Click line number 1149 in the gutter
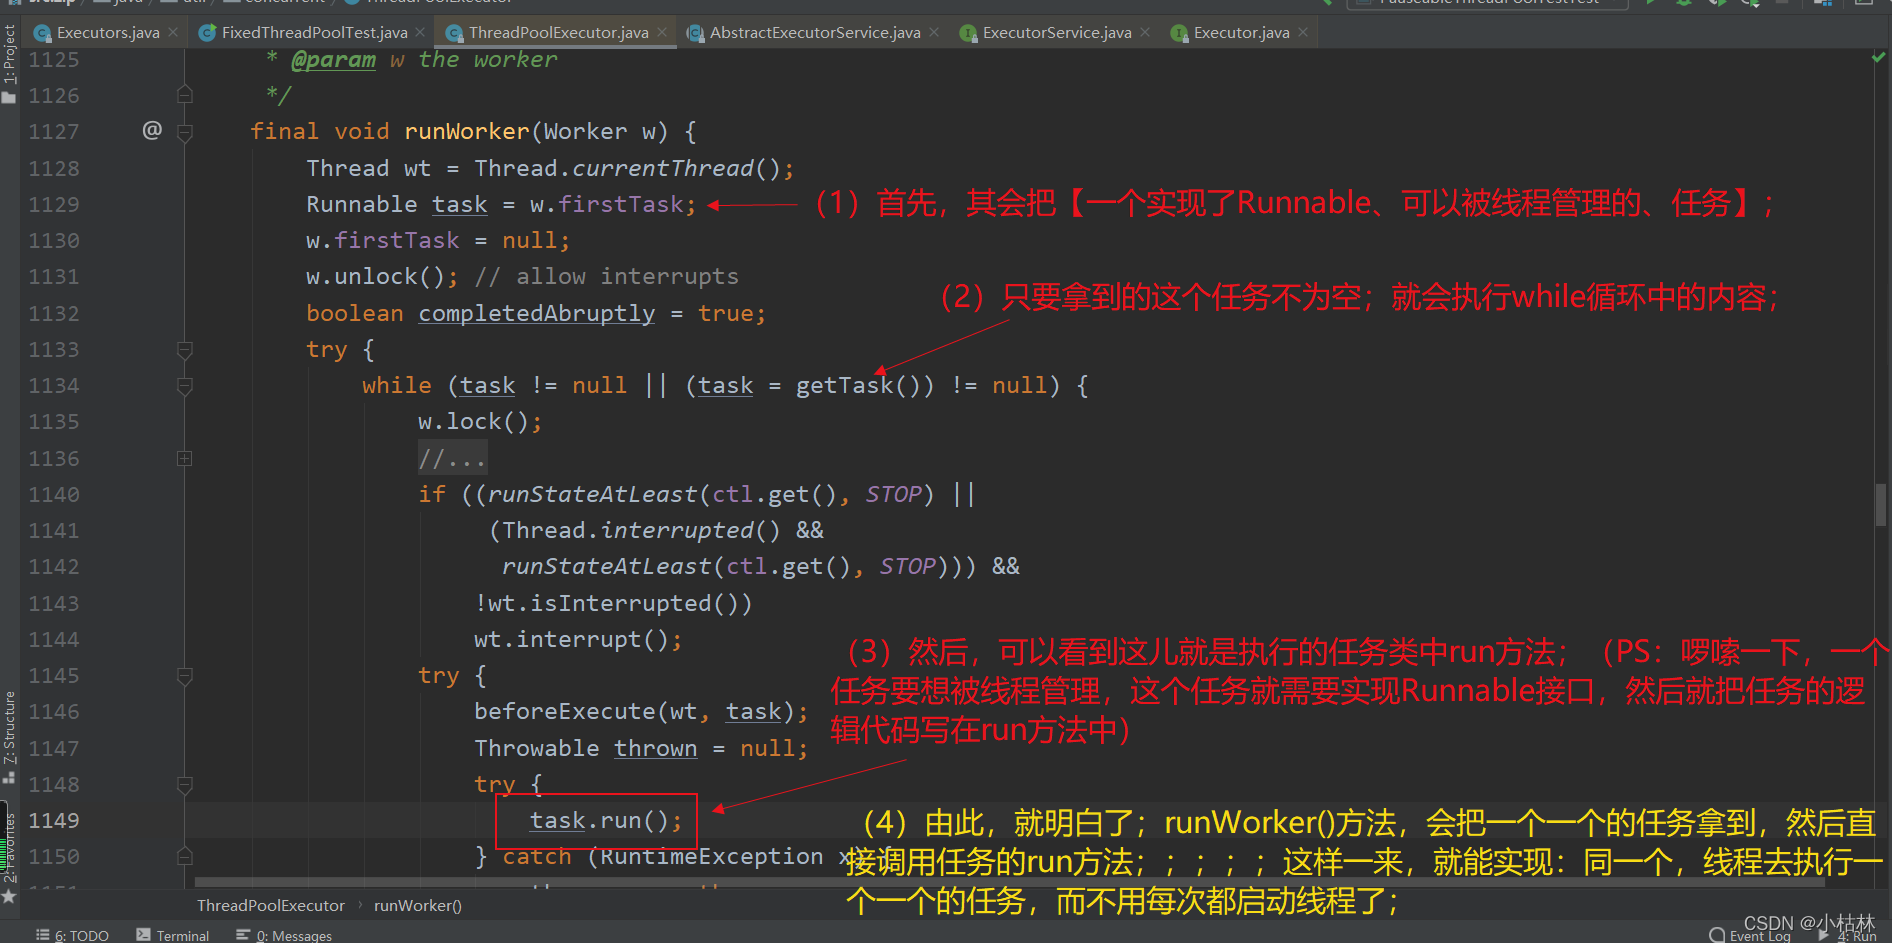 [x=54, y=820]
